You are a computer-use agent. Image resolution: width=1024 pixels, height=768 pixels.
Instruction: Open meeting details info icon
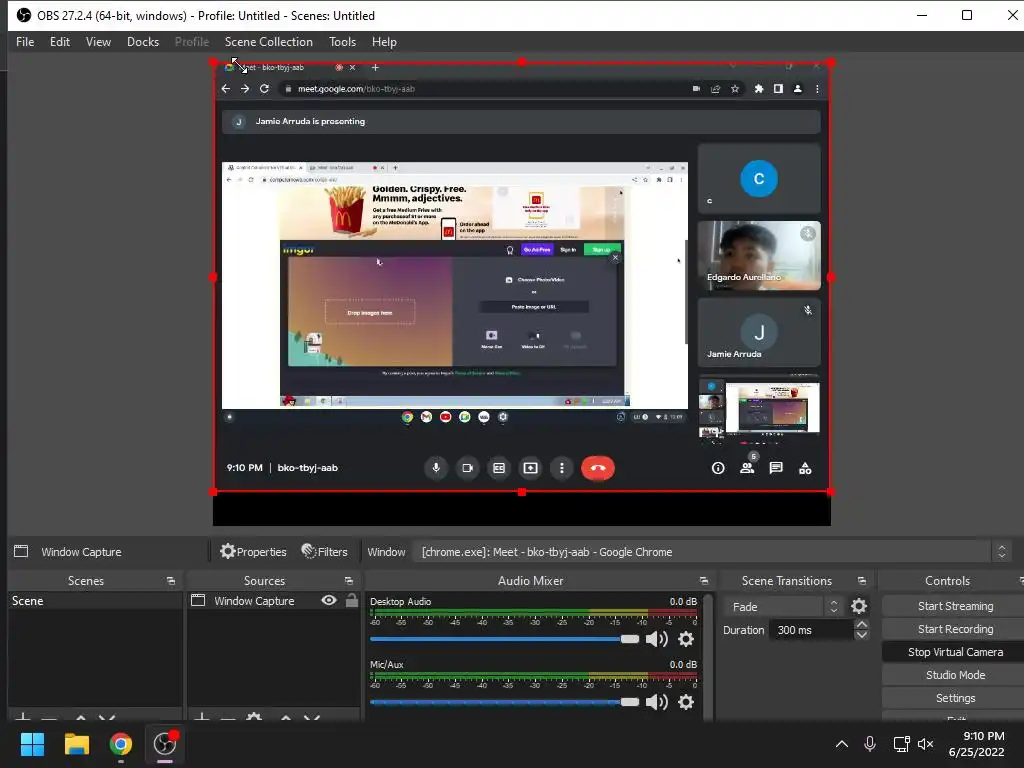[x=718, y=468]
